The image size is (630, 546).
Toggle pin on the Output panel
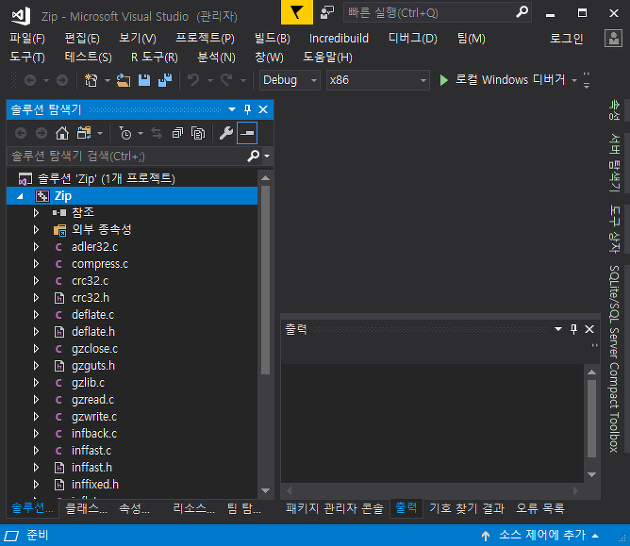pyautogui.click(x=574, y=329)
